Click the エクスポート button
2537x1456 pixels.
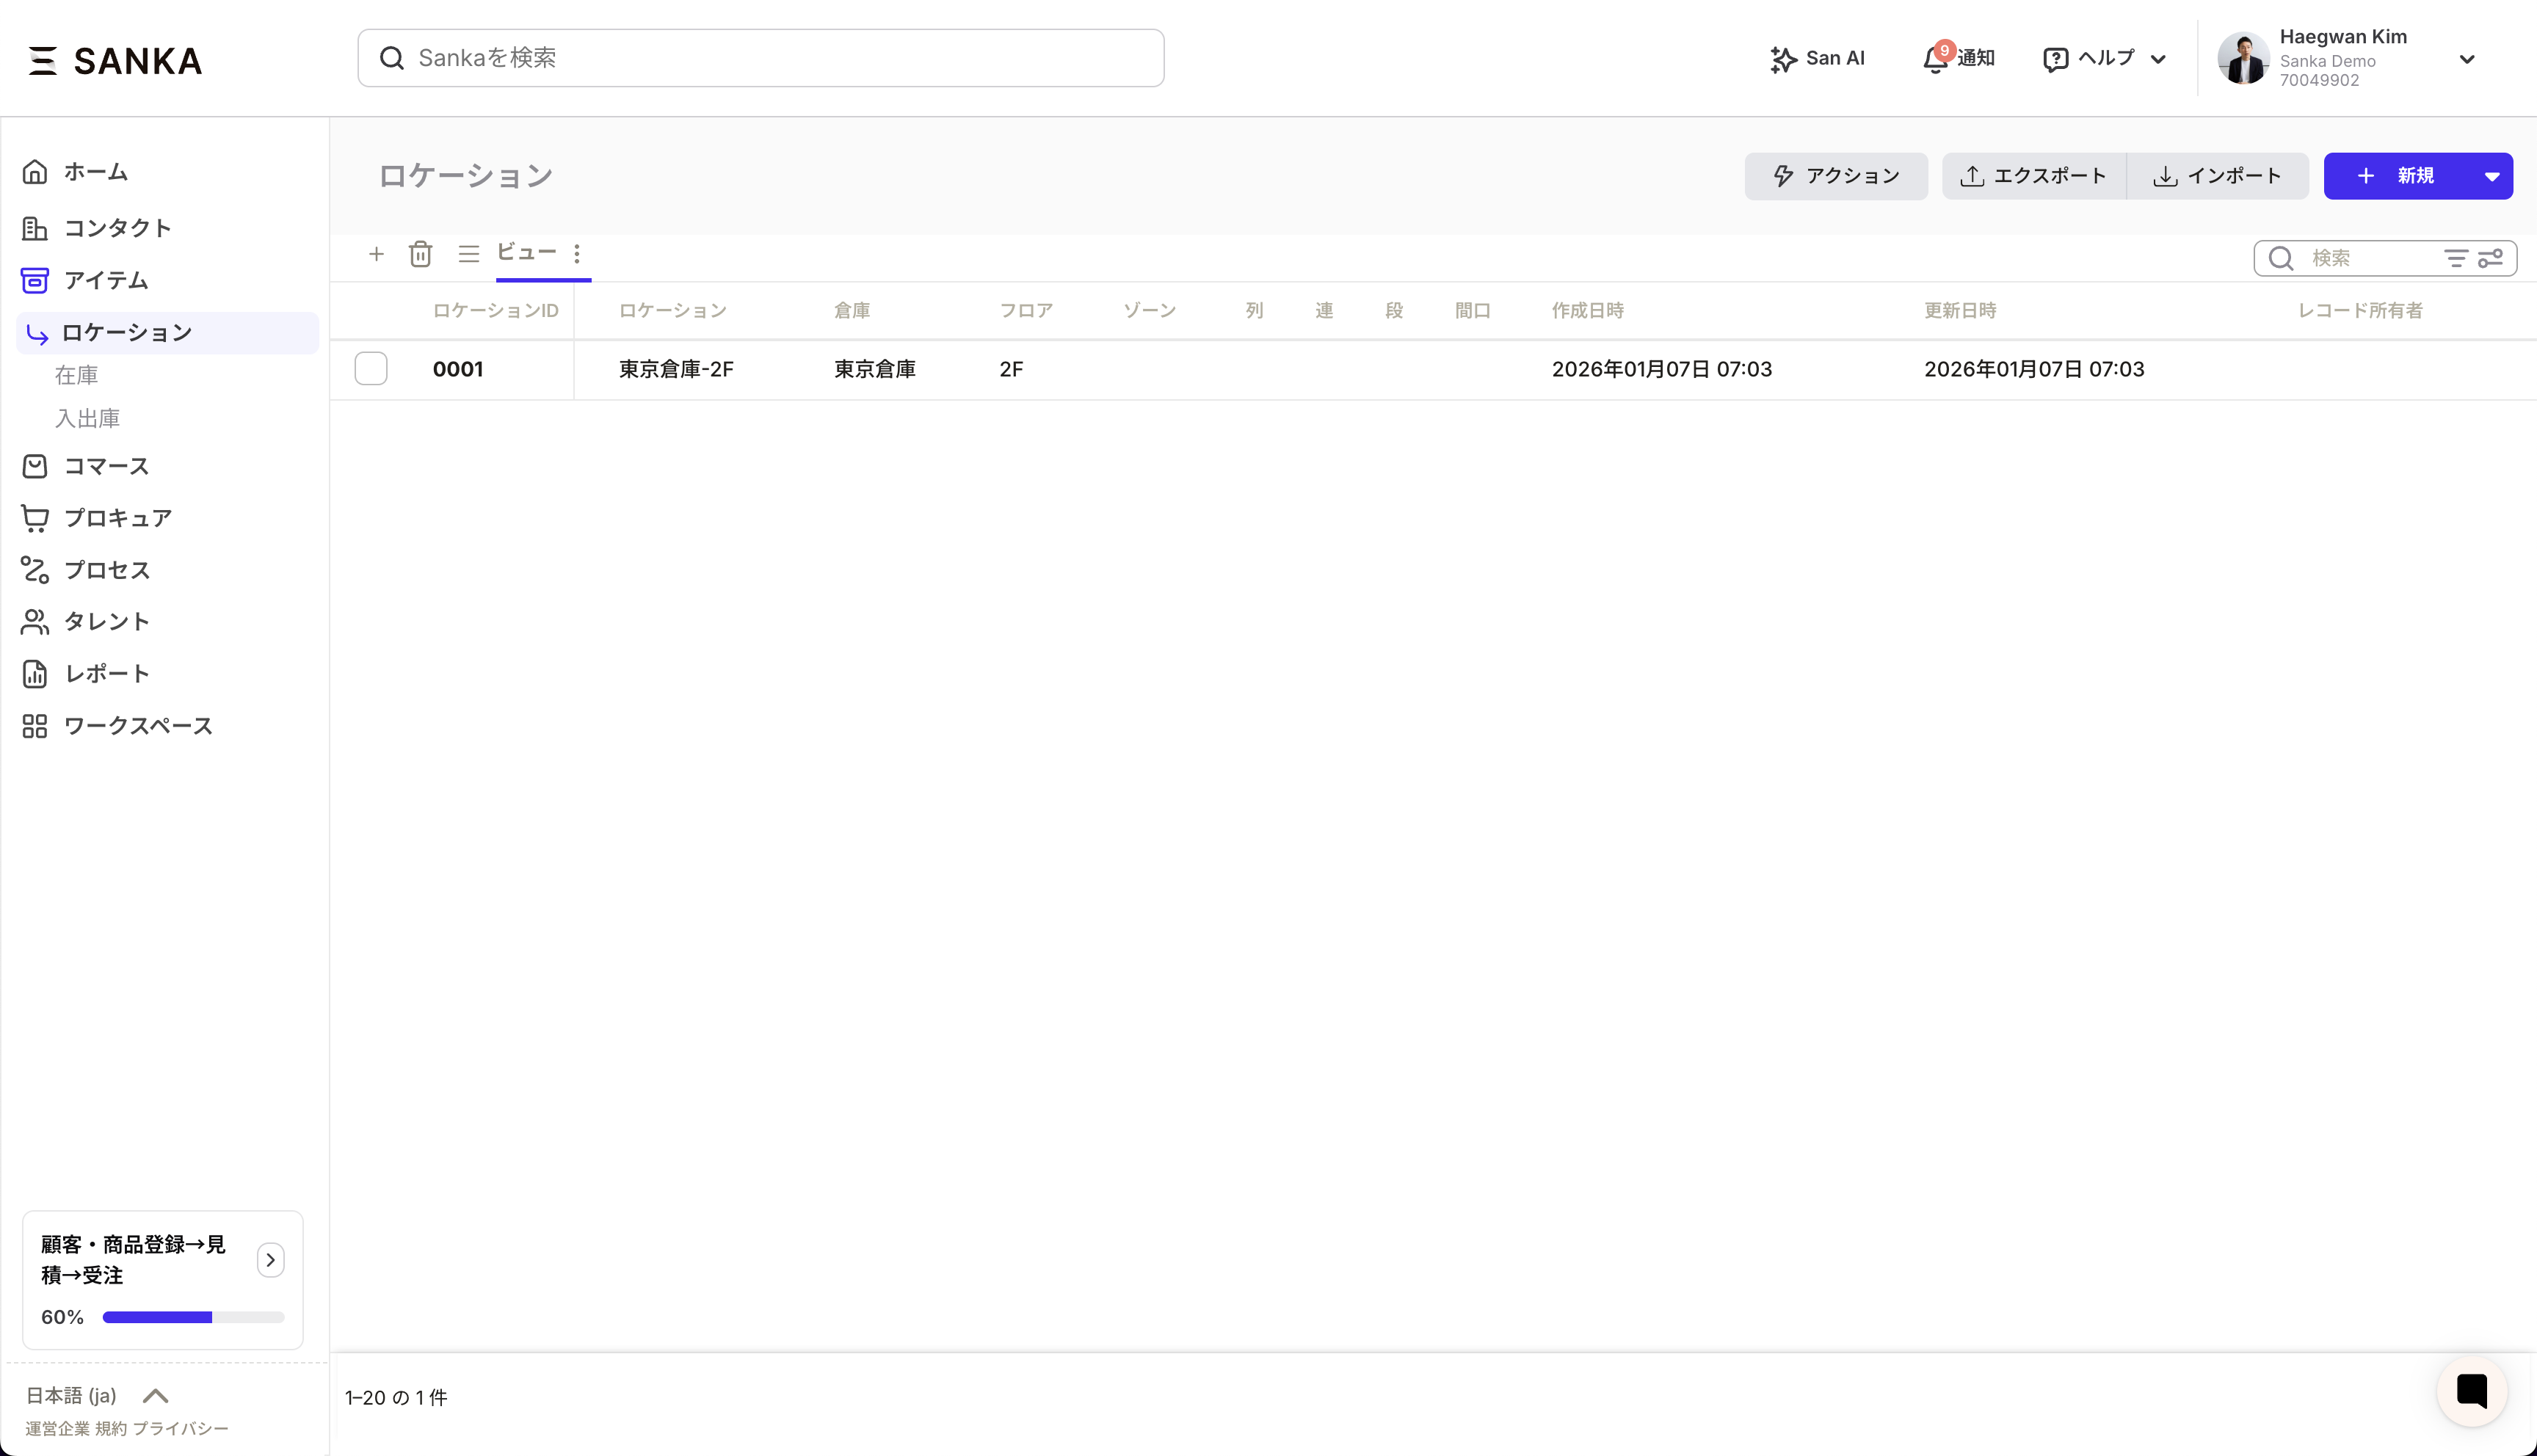click(2033, 176)
